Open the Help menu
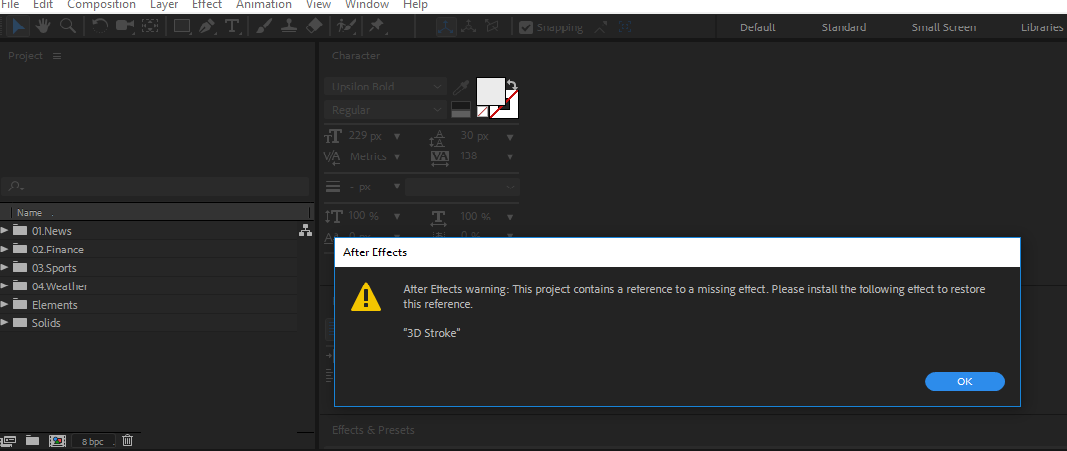The height and width of the screenshot is (451, 1067). [415, 5]
